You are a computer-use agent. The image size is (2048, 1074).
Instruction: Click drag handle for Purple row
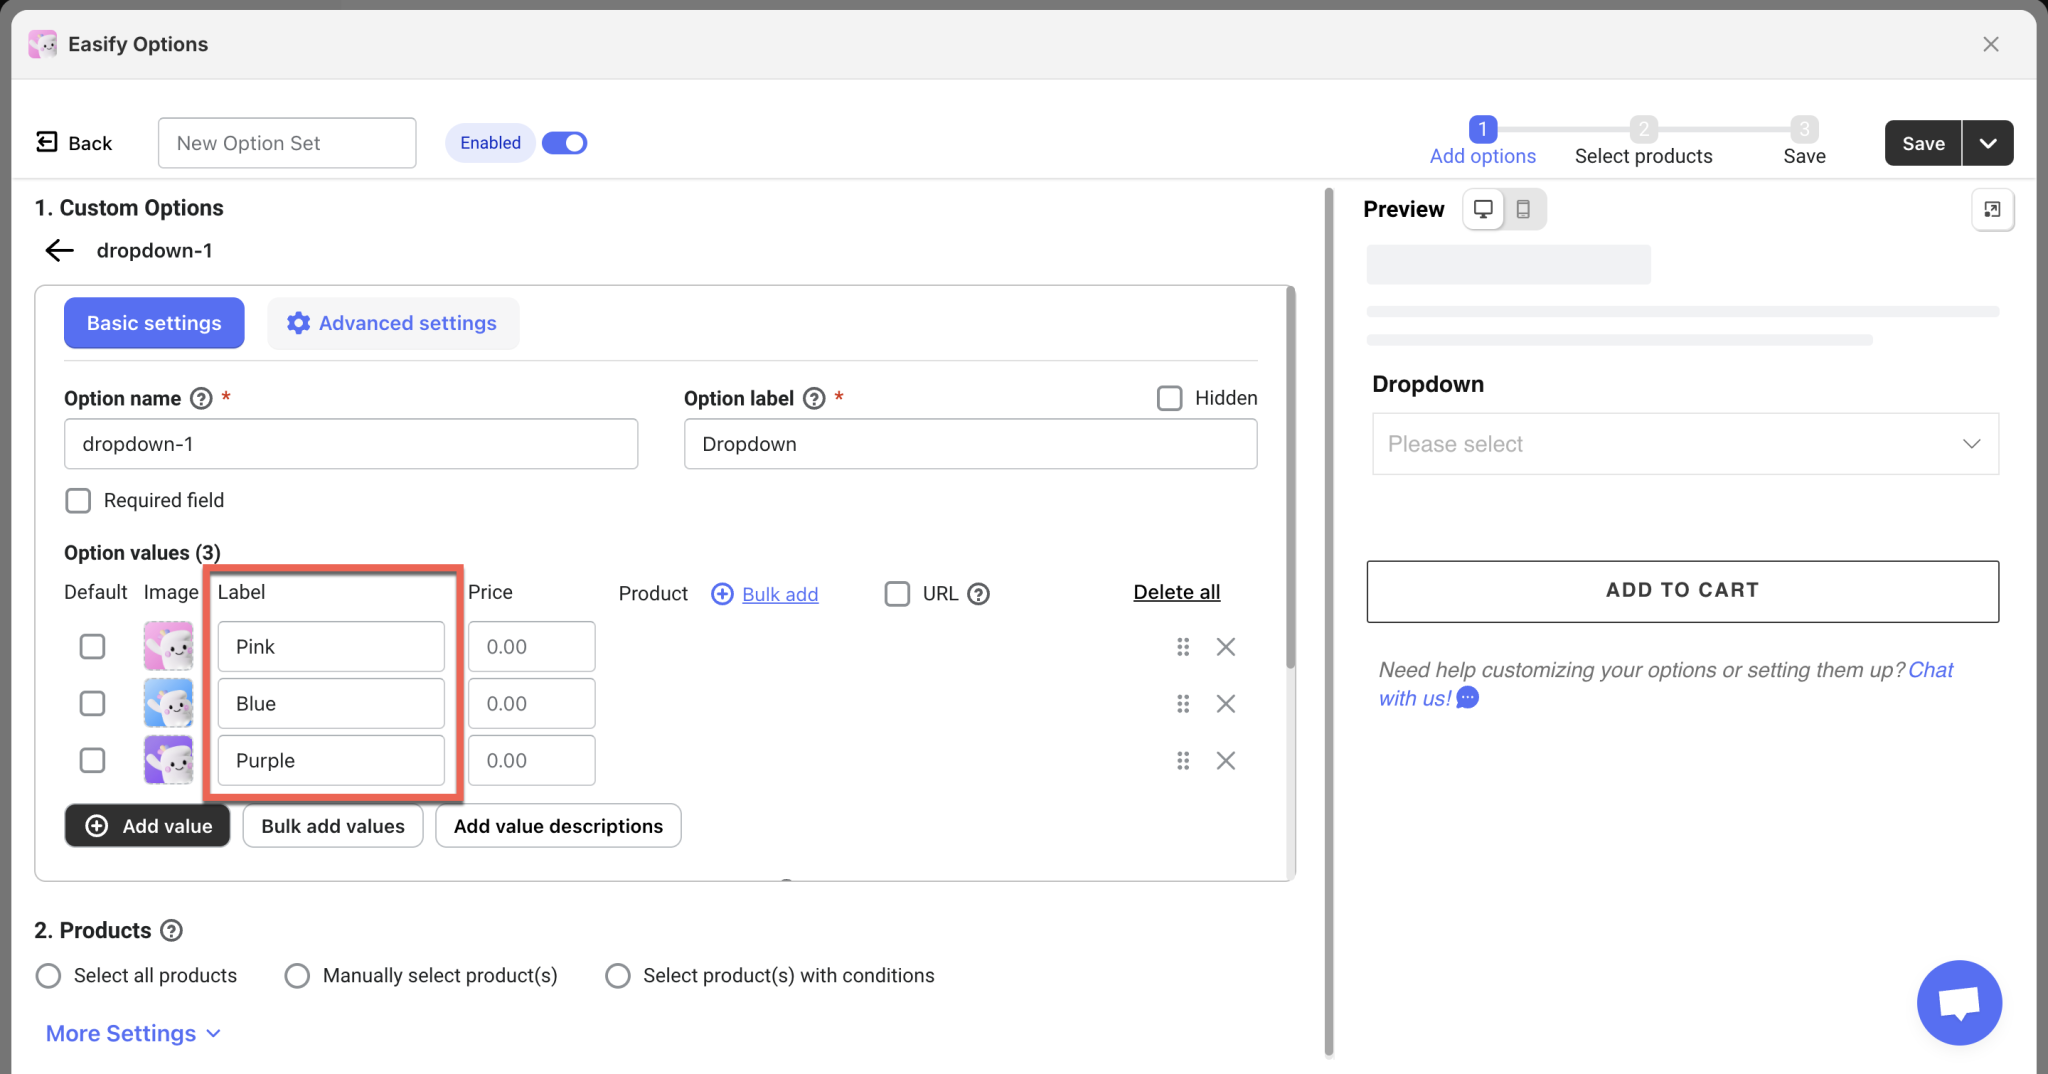tap(1183, 761)
